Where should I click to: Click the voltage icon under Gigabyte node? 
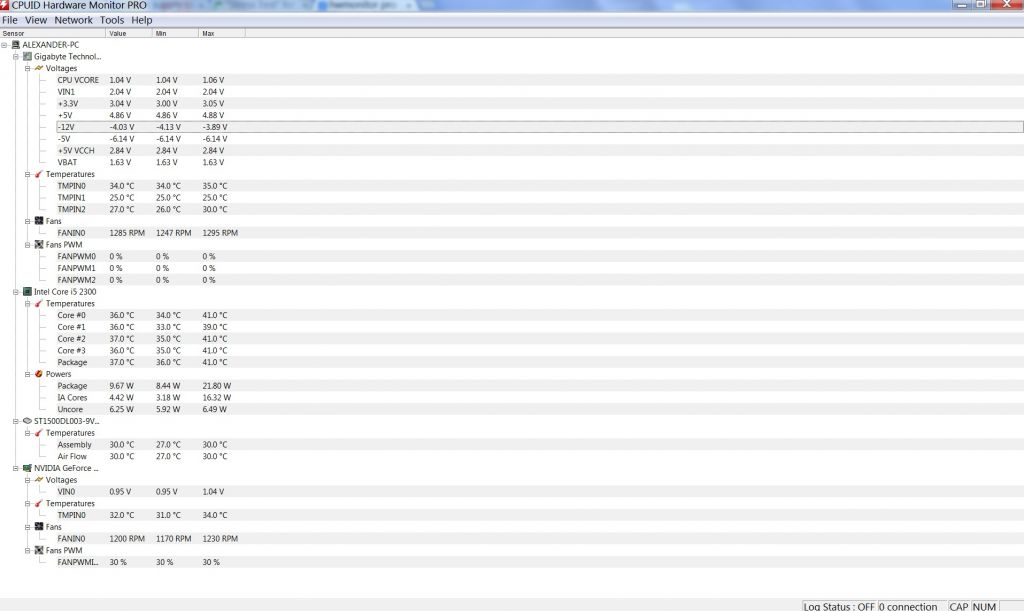pyautogui.click(x=39, y=68)
